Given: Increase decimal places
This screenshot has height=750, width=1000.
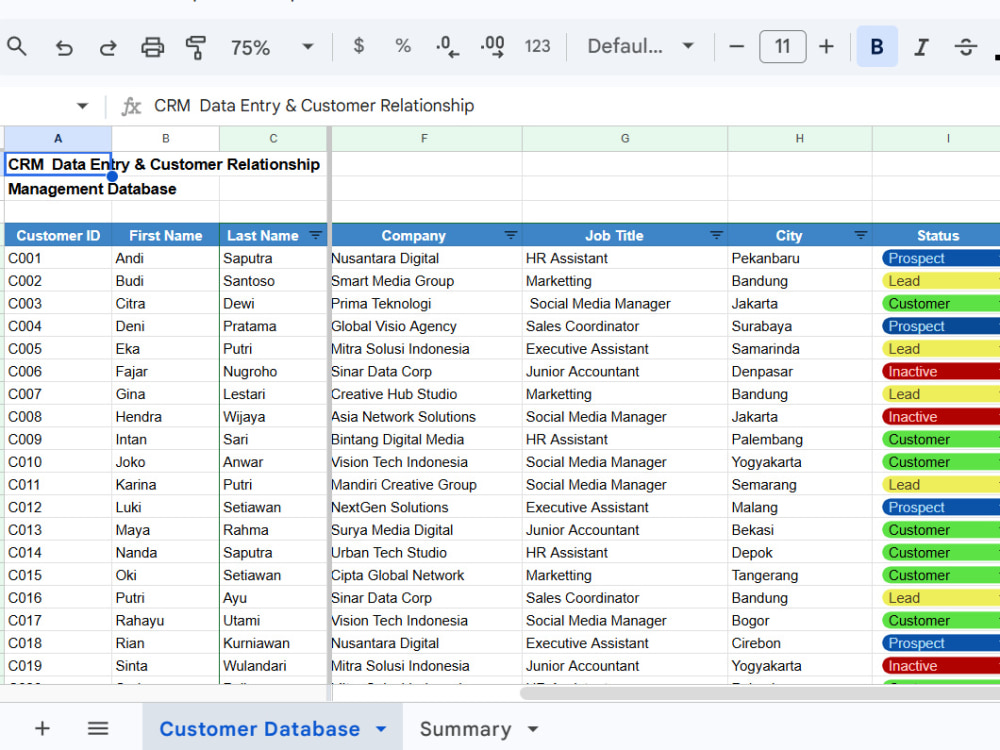Looking at the screenshot, I should click(492, 46).
